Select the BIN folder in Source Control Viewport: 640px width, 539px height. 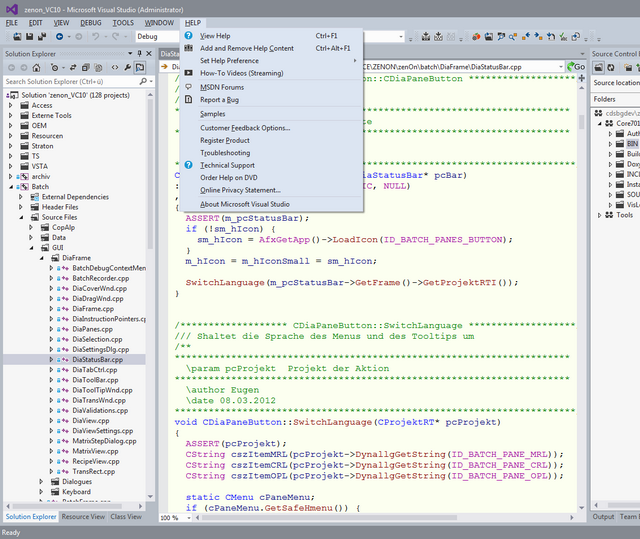tap(632, 144)
